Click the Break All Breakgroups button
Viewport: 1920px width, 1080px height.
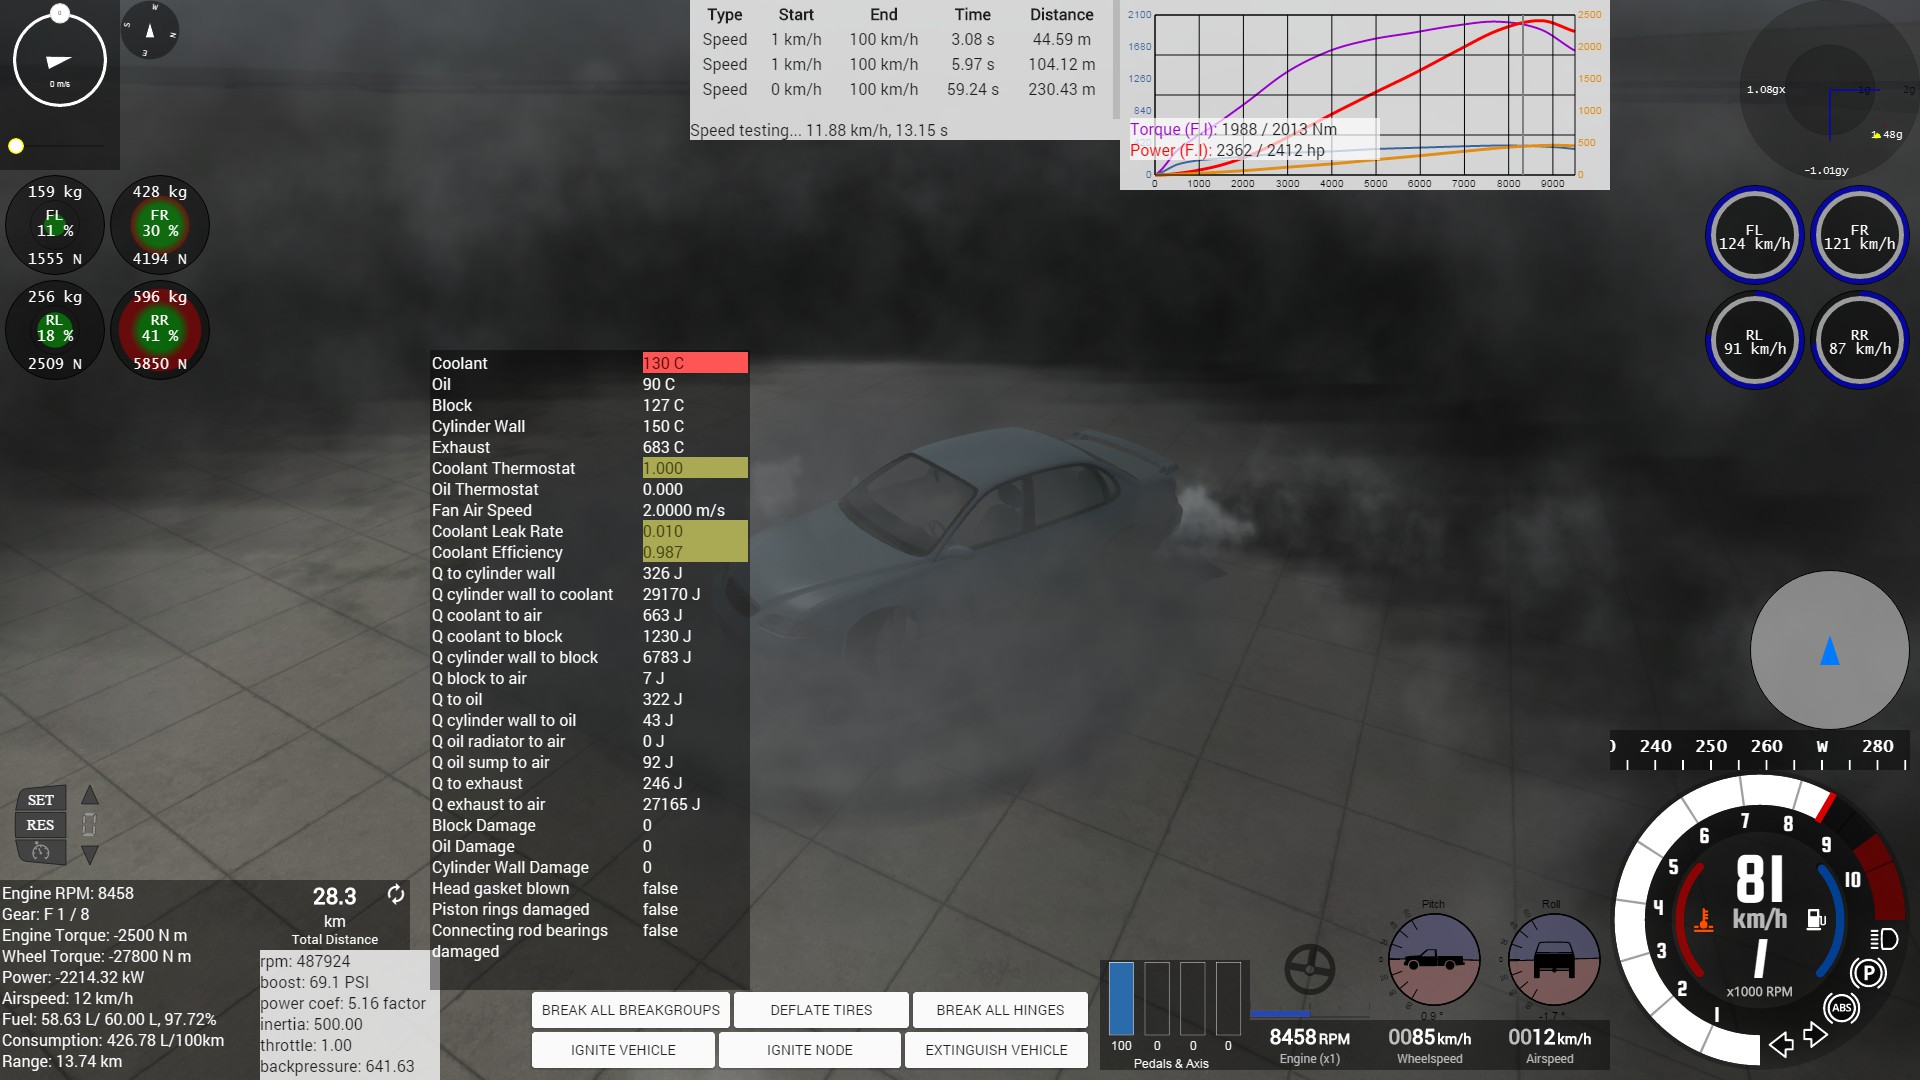point(630,1010)
